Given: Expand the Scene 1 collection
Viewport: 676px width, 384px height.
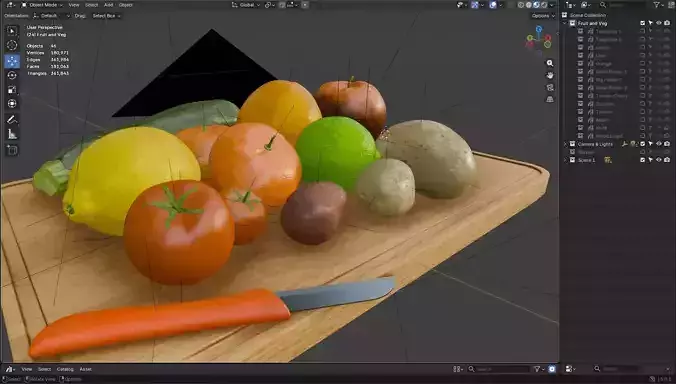Looking at the screenshot, I should [x=565, y=160].
